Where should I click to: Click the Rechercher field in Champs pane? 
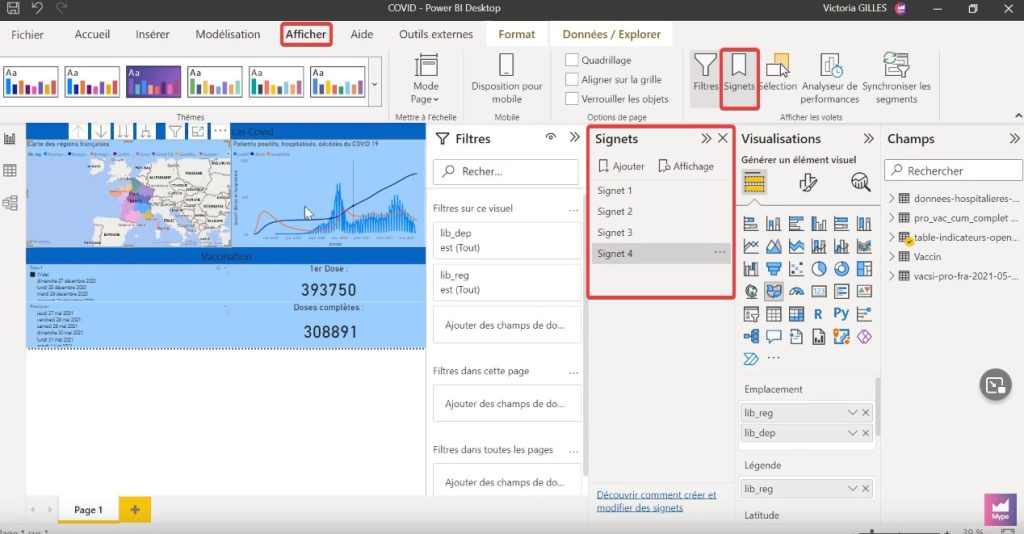(x=953, y=170)
